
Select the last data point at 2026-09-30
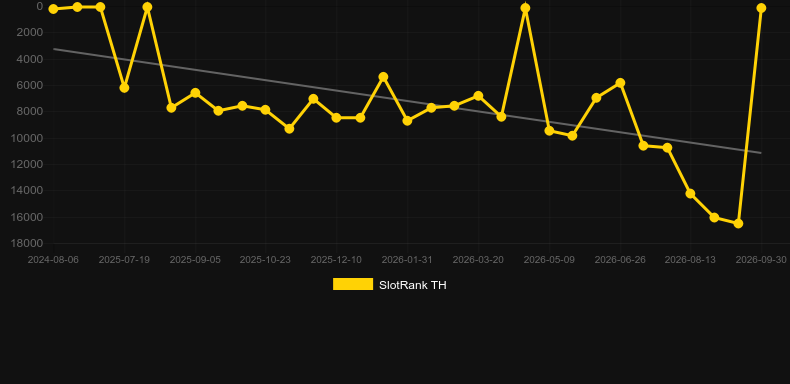761,8
